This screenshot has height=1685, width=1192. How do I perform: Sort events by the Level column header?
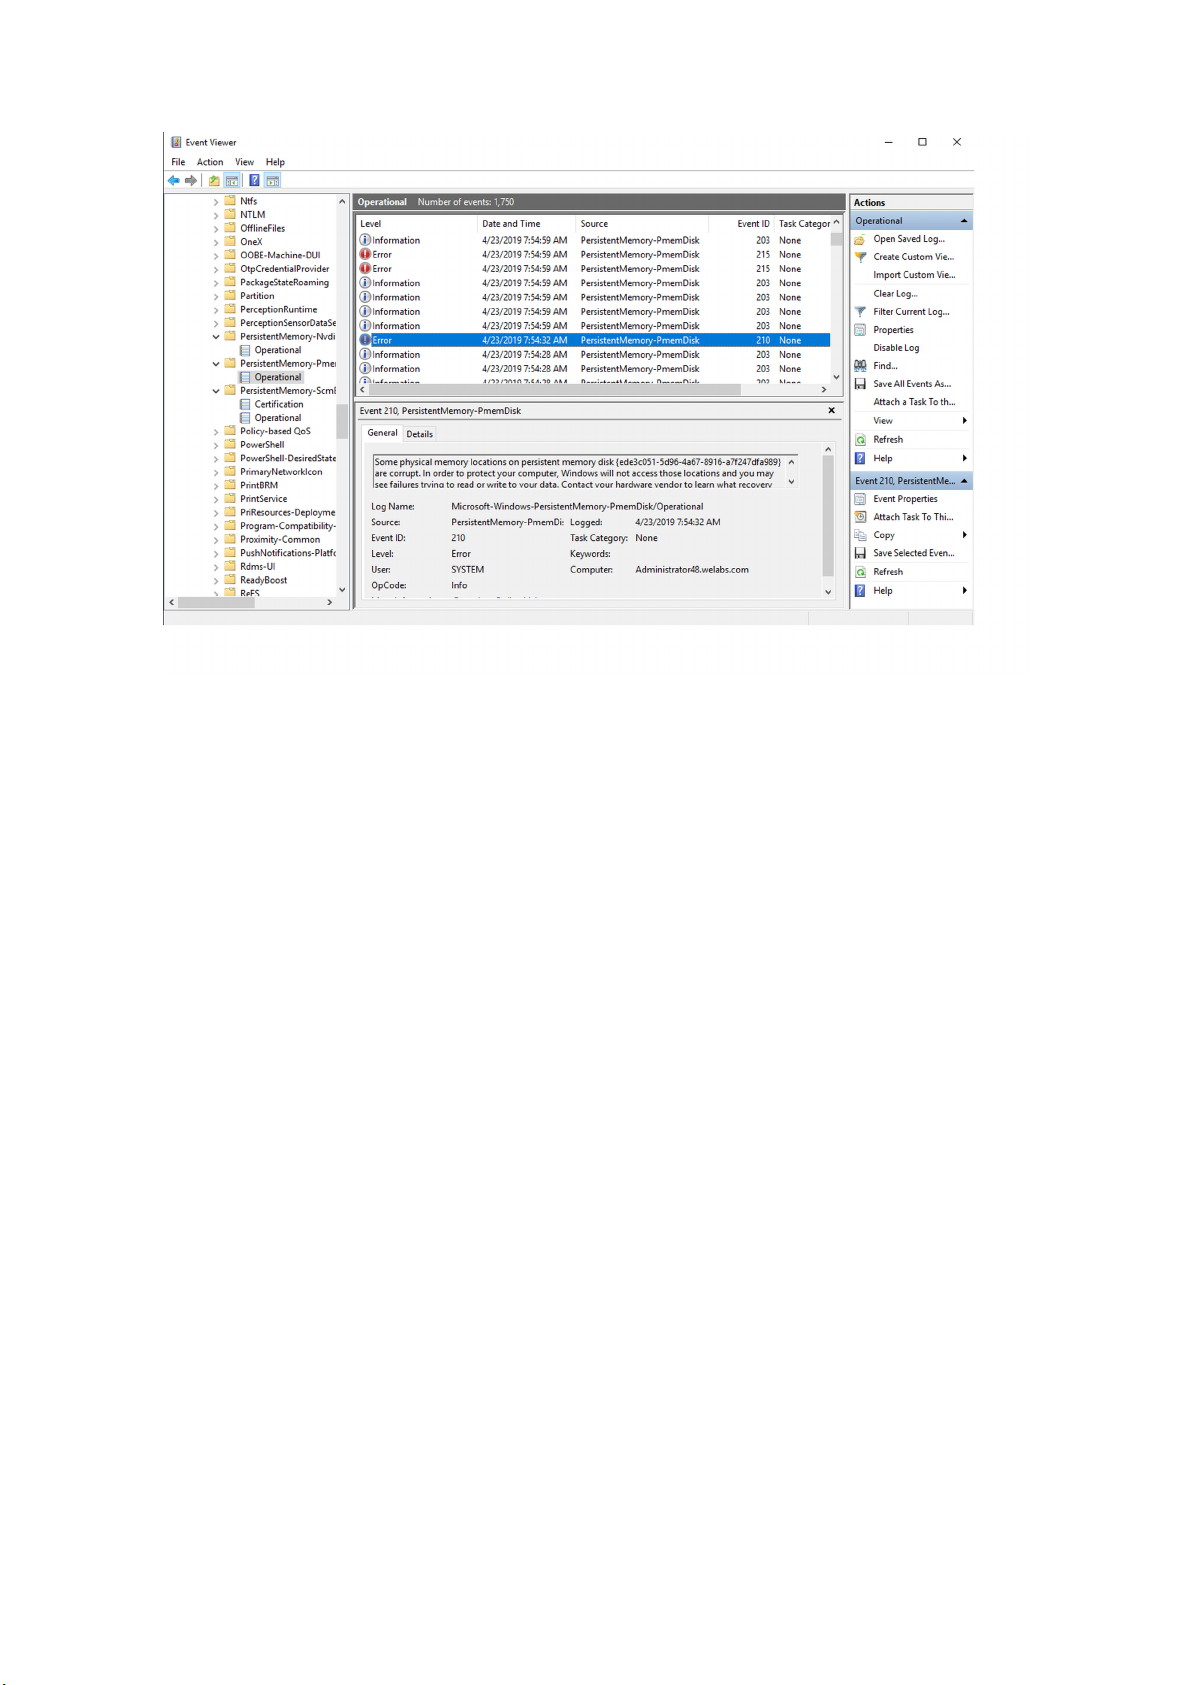tap(417, 224)
